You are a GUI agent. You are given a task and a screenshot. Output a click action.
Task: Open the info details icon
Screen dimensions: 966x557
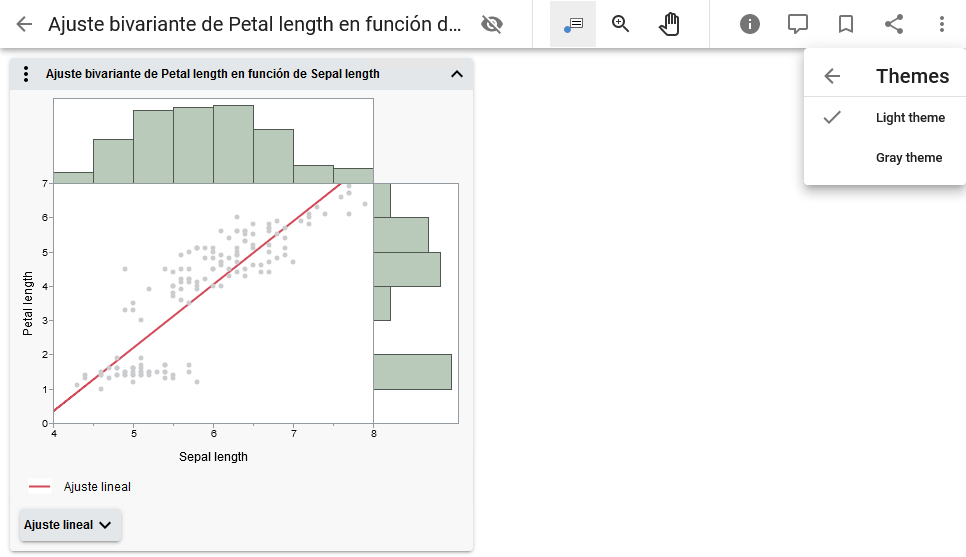coord(750,24)
